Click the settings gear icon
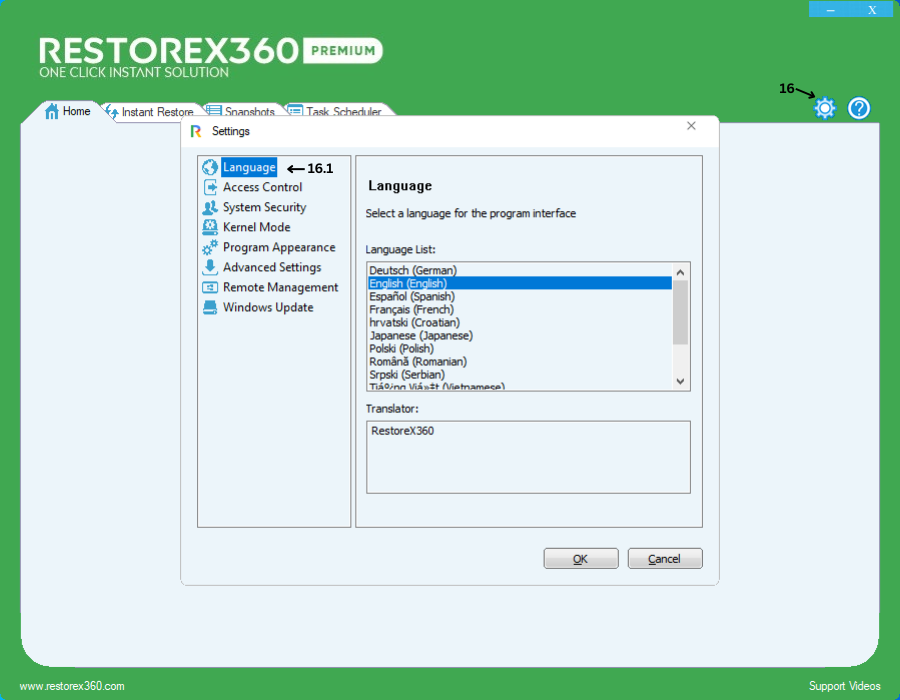Image resolution: width=900 pixels, height=700 pixels. (x=824, y=108)
